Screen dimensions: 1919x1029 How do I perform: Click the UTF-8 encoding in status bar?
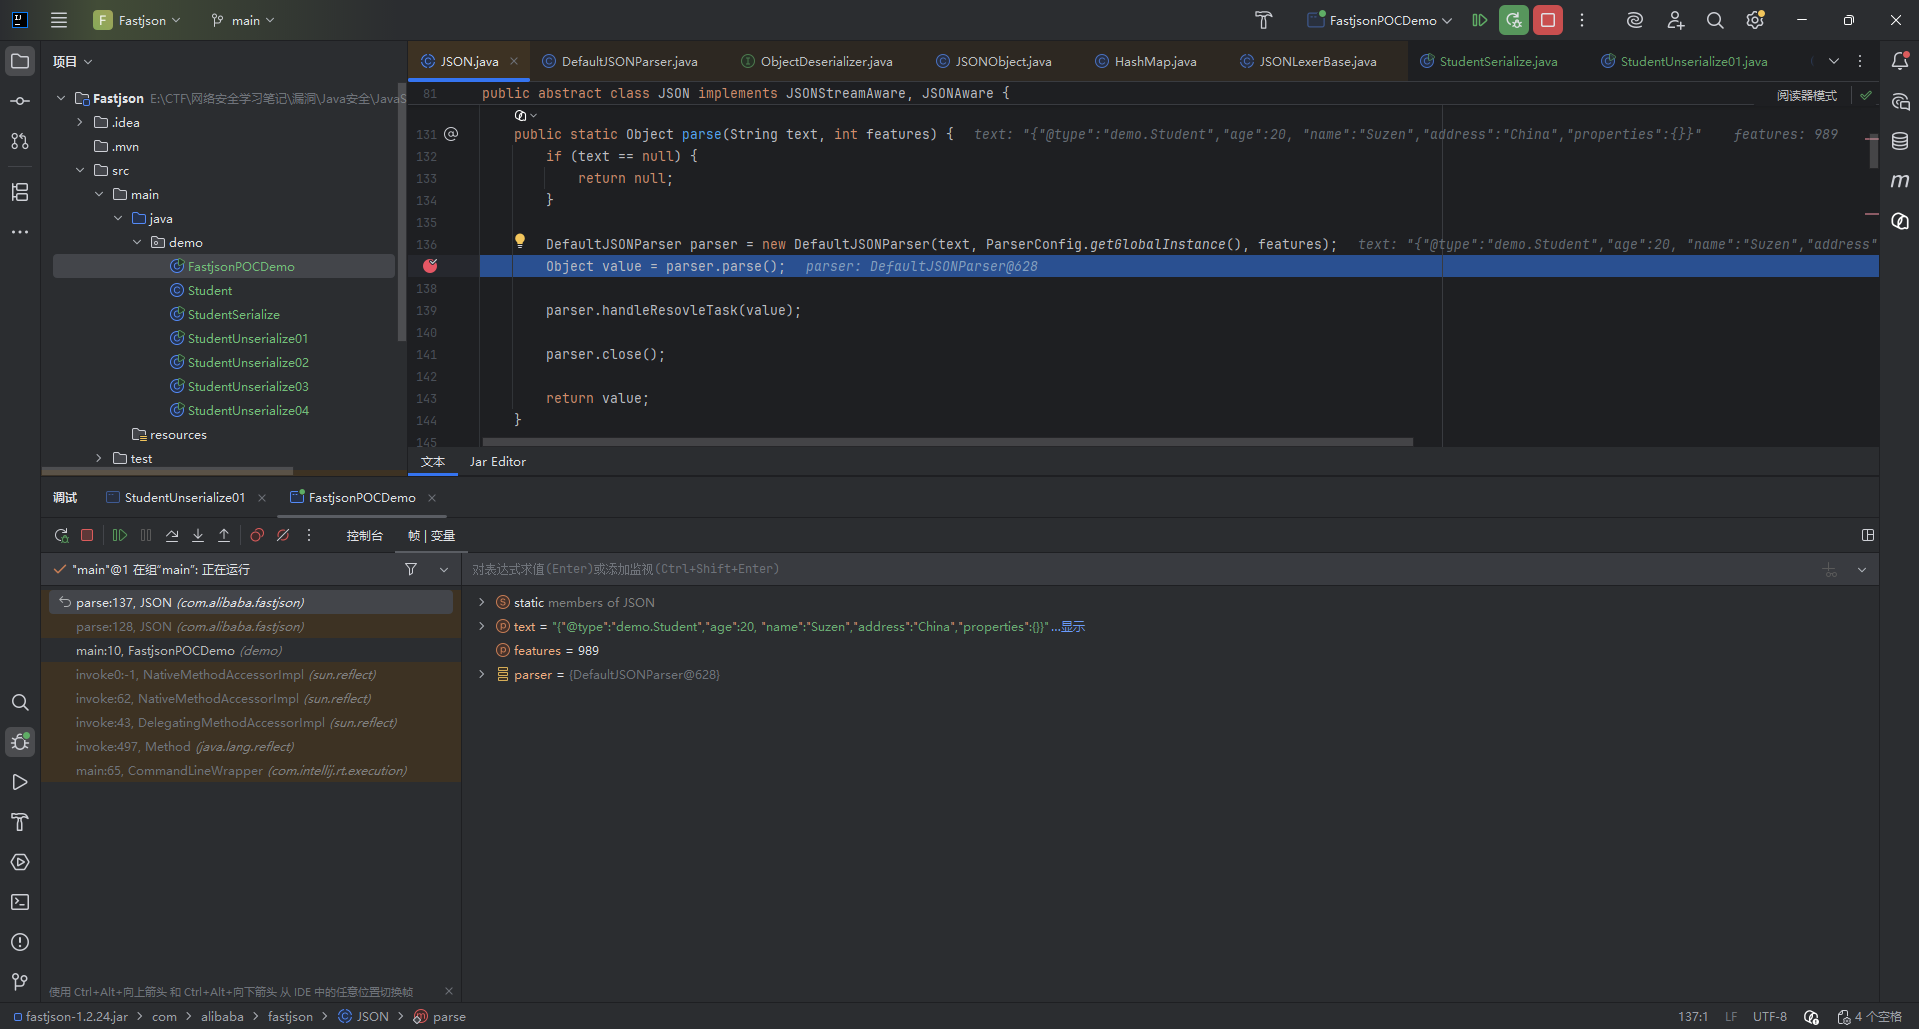coord(1770,1017)
